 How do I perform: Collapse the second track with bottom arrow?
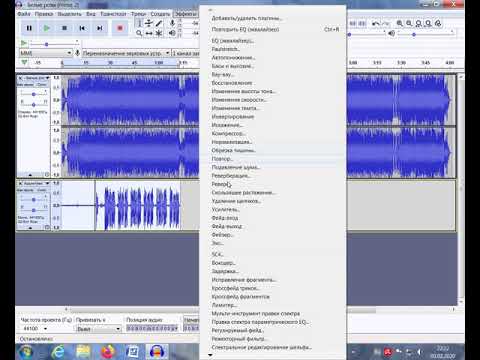tap(30, 228)
